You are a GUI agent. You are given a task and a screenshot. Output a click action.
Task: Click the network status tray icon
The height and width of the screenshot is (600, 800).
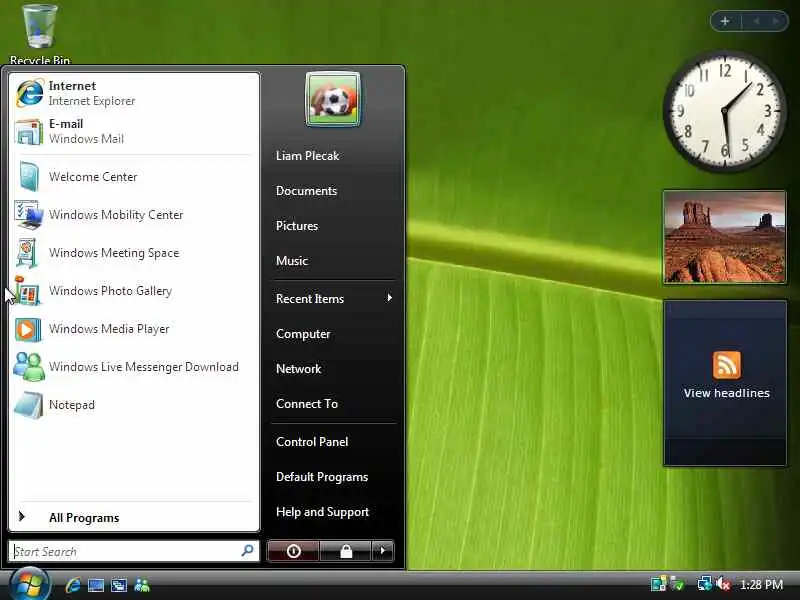705,584
